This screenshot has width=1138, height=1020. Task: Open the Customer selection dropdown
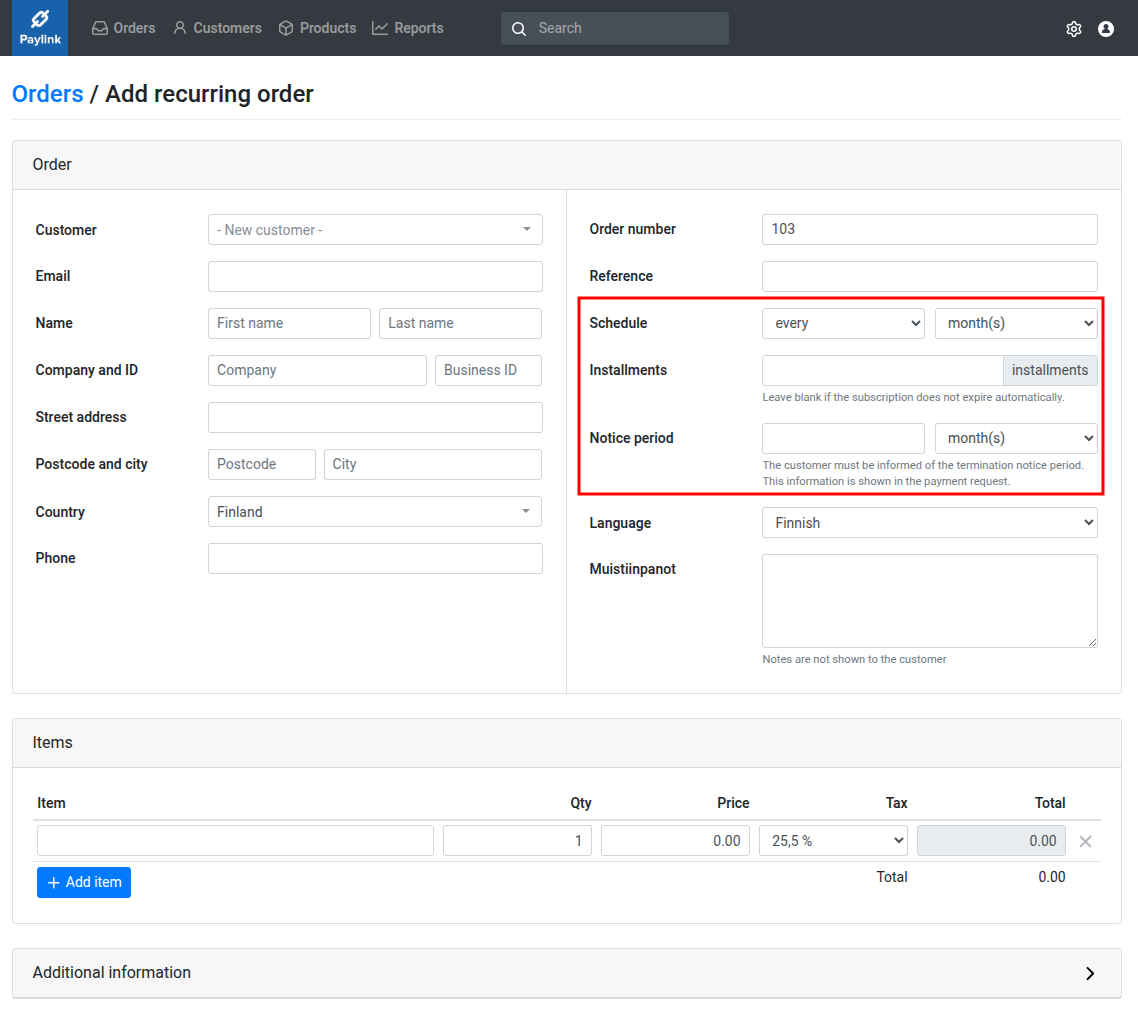pyautogui.click(x=375, y=230)
